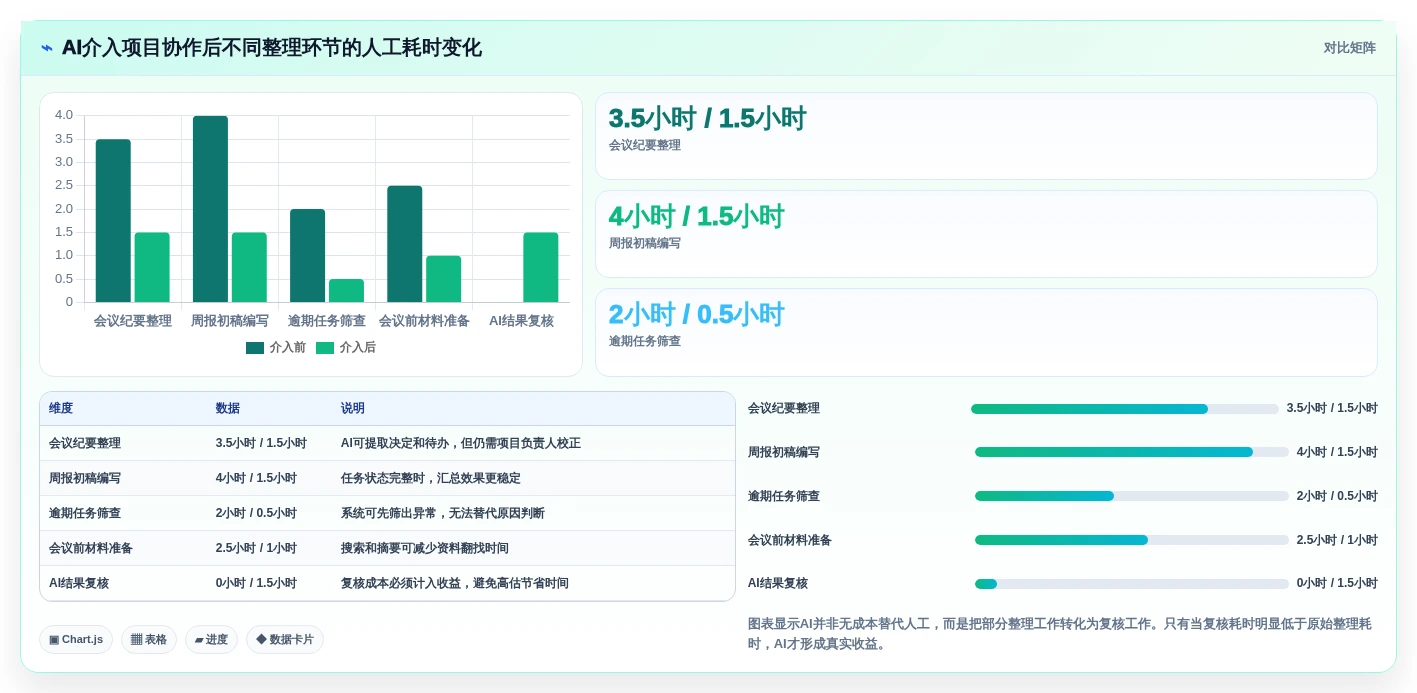Screen dimensions: 1417x693
Task: Click the tall 介入前 bar for 周报初稿编写
Action: click(210, 209)
